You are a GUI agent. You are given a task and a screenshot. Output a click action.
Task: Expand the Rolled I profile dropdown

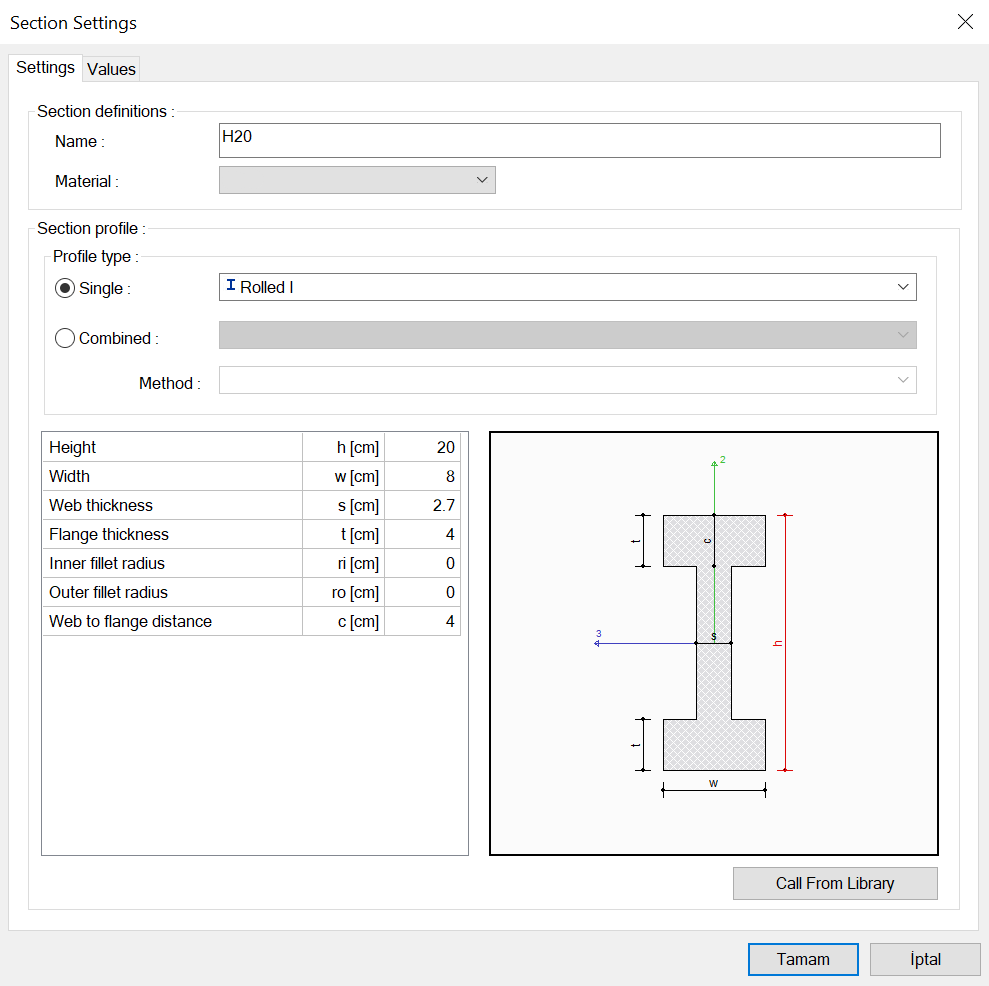(x=903, y=287)
